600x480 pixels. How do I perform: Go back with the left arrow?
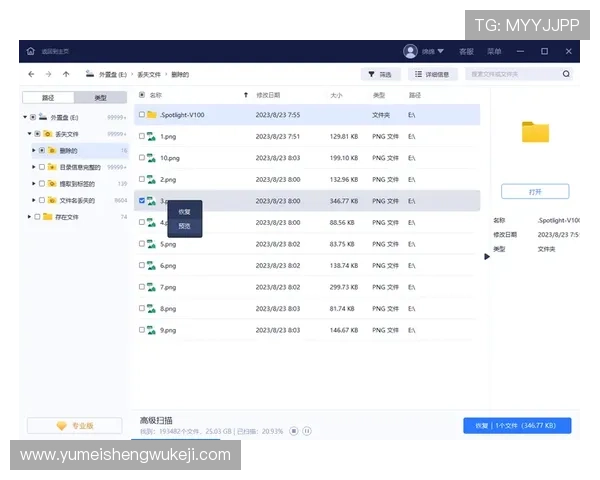(31, 74)
